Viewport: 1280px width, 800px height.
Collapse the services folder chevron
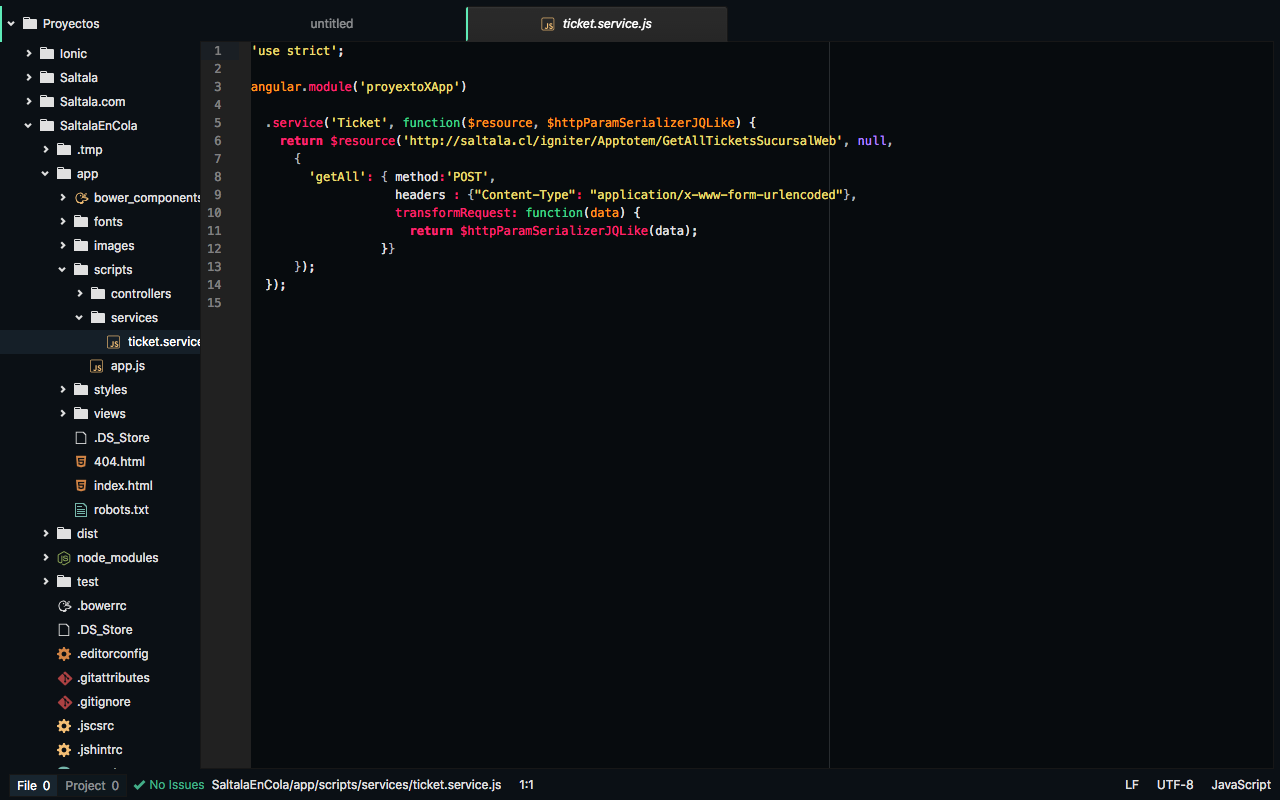coord(79,317)
